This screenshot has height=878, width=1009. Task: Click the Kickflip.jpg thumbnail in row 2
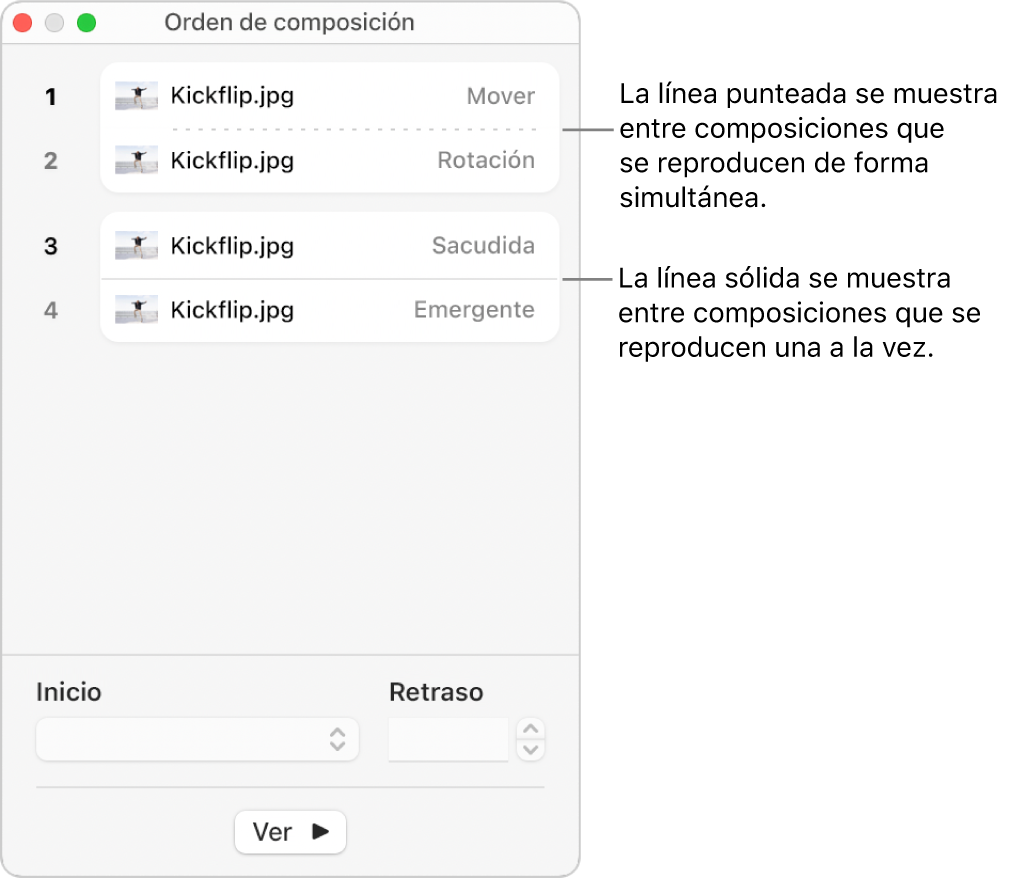[x=136, y=160]
